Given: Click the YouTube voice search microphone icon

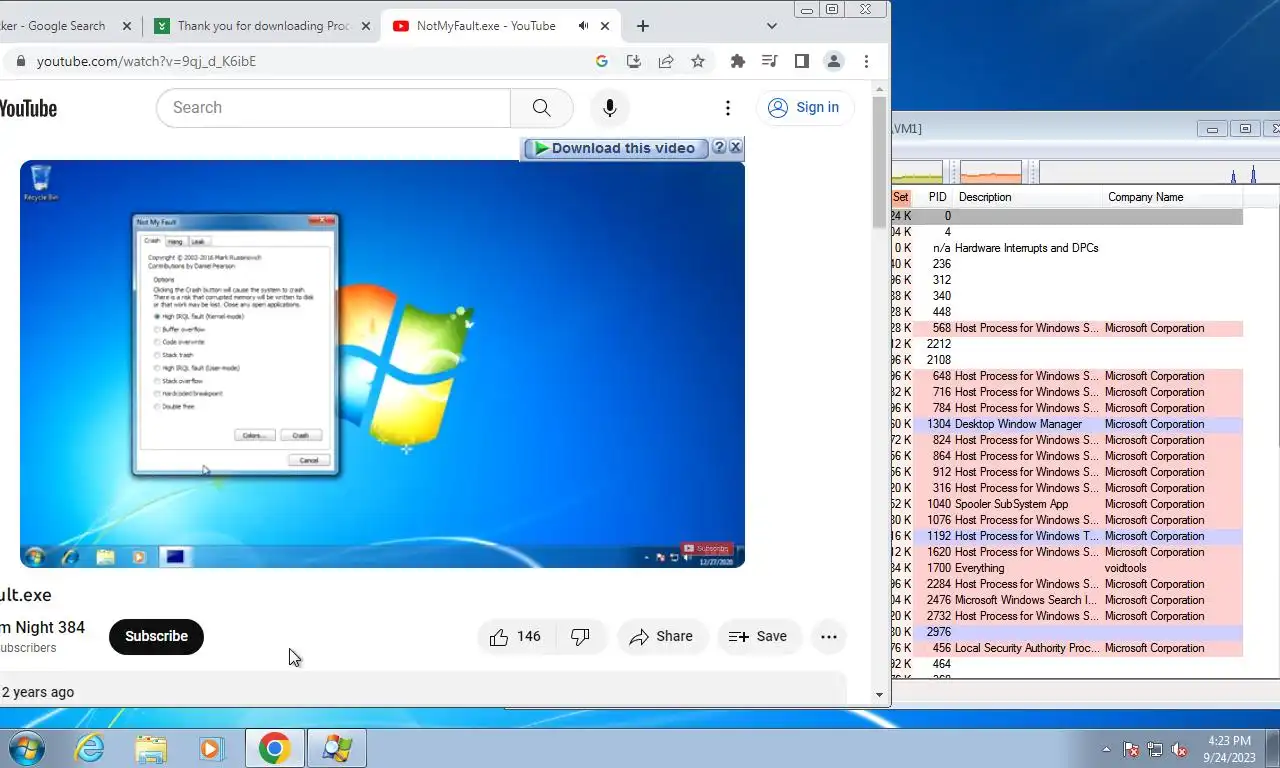Looking at the screenshot, I should point(609,108).
